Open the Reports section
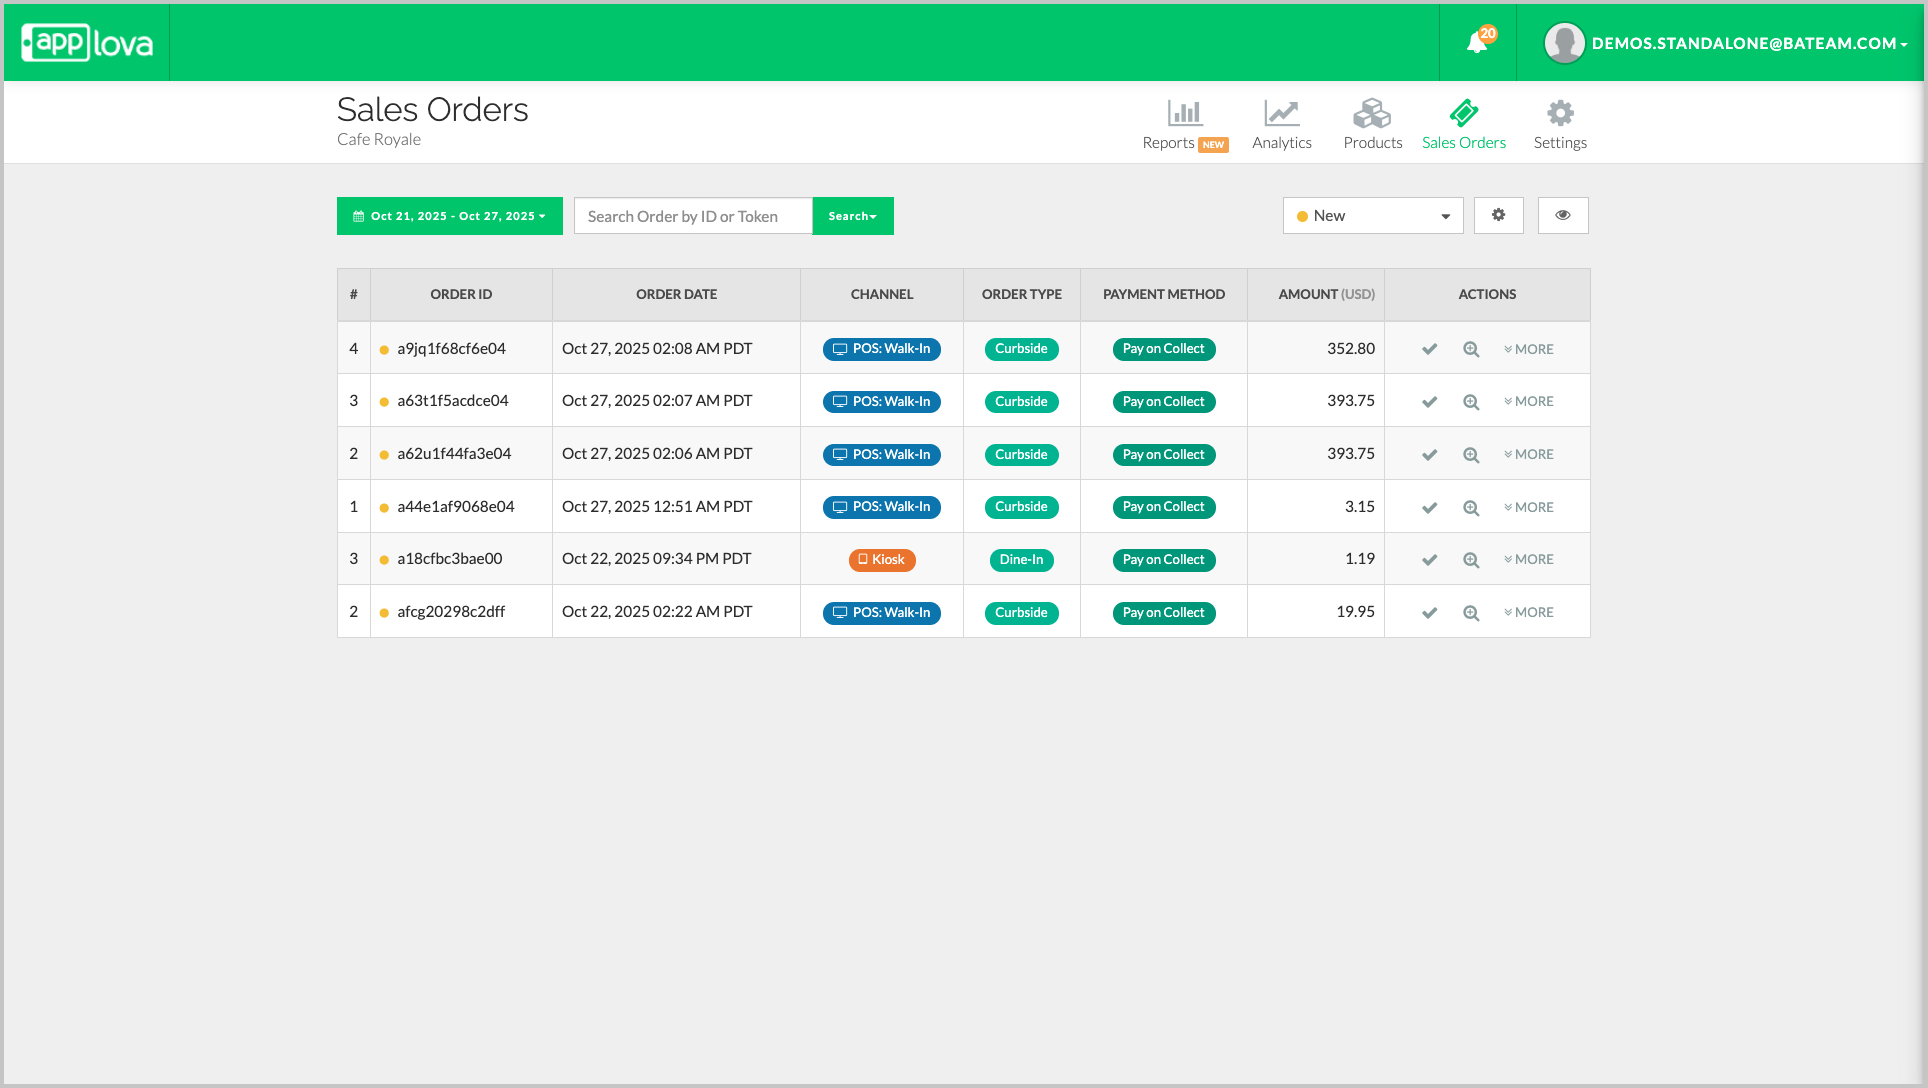This screenshot has width=1928, height=1088. tap(1185, 125)
